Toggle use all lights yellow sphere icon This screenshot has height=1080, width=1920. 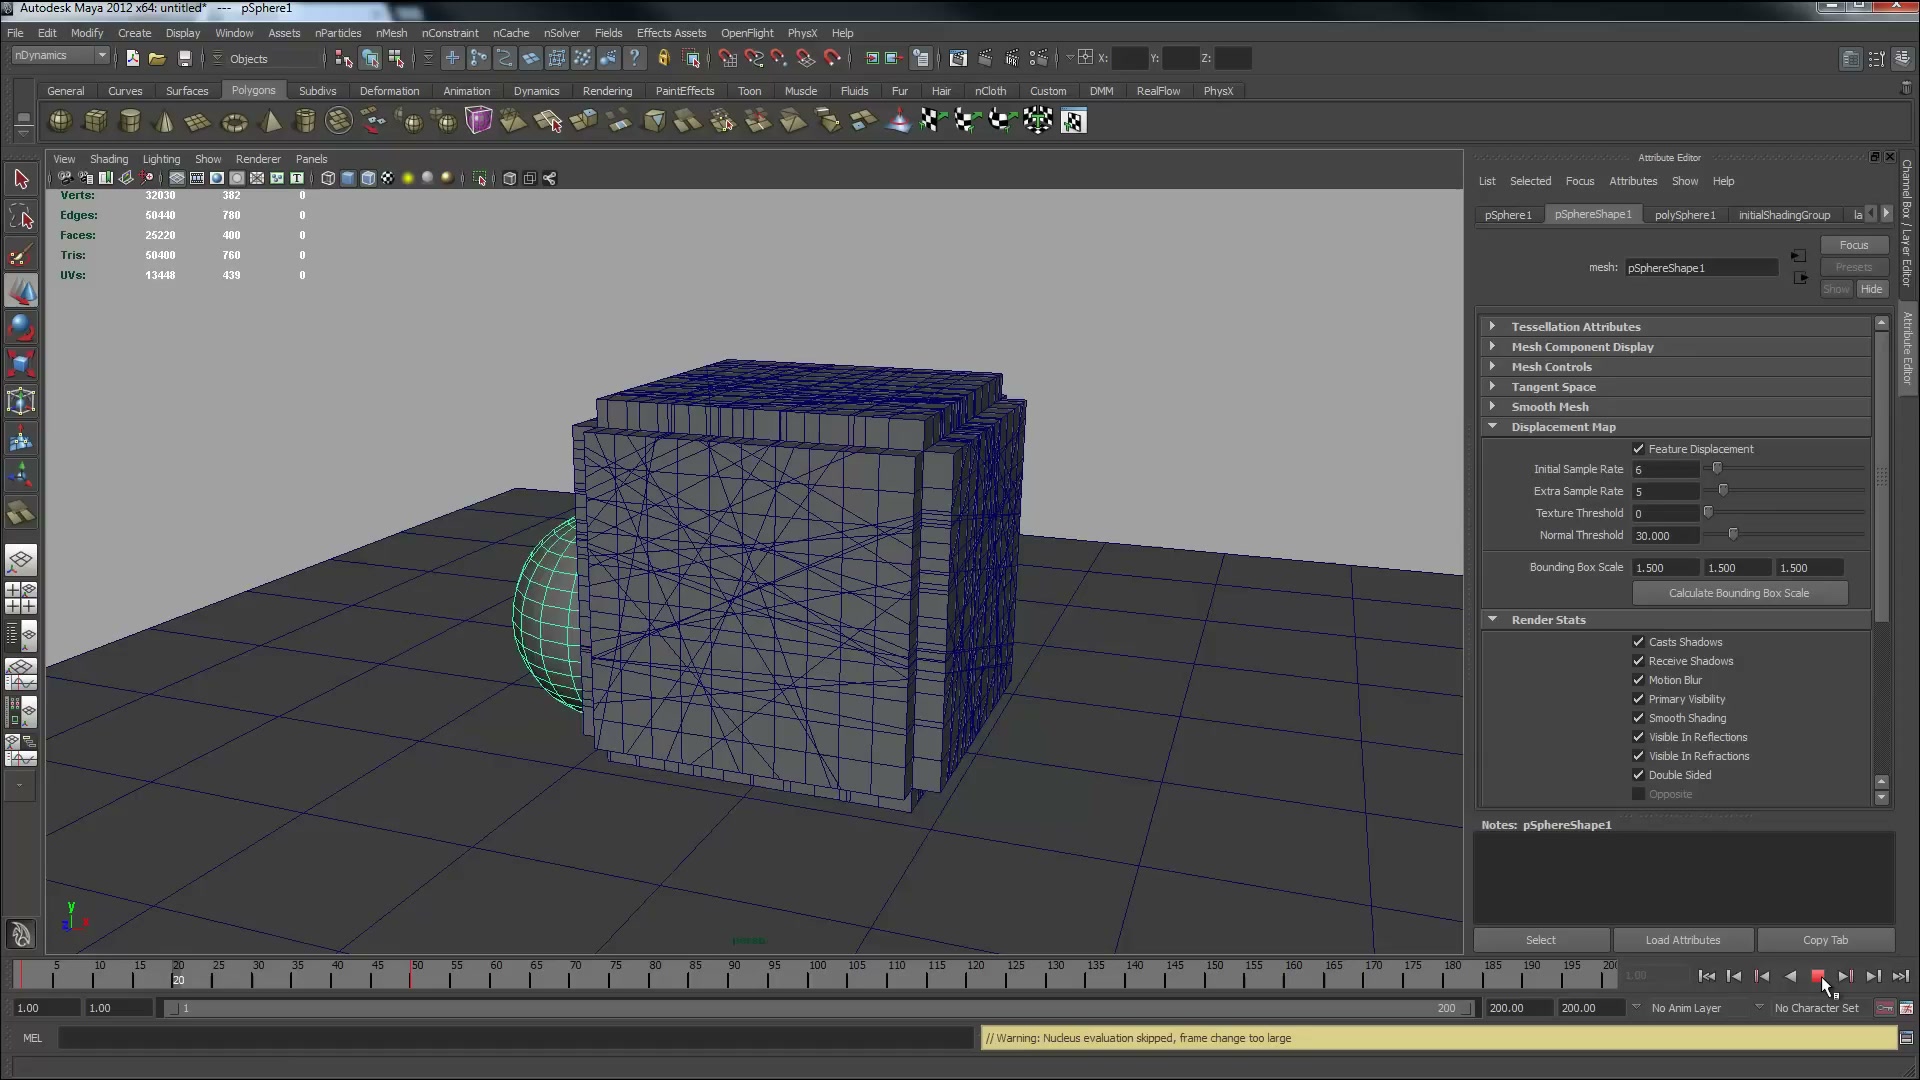(408, 178)
